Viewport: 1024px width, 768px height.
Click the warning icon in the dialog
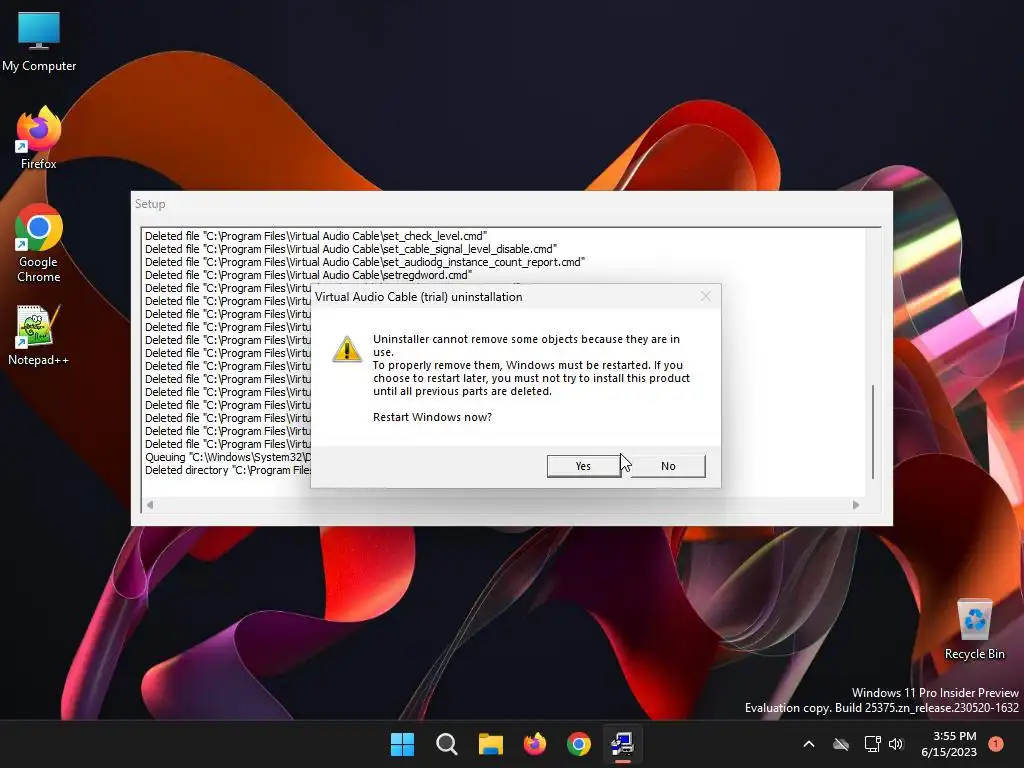click(347, 349)
